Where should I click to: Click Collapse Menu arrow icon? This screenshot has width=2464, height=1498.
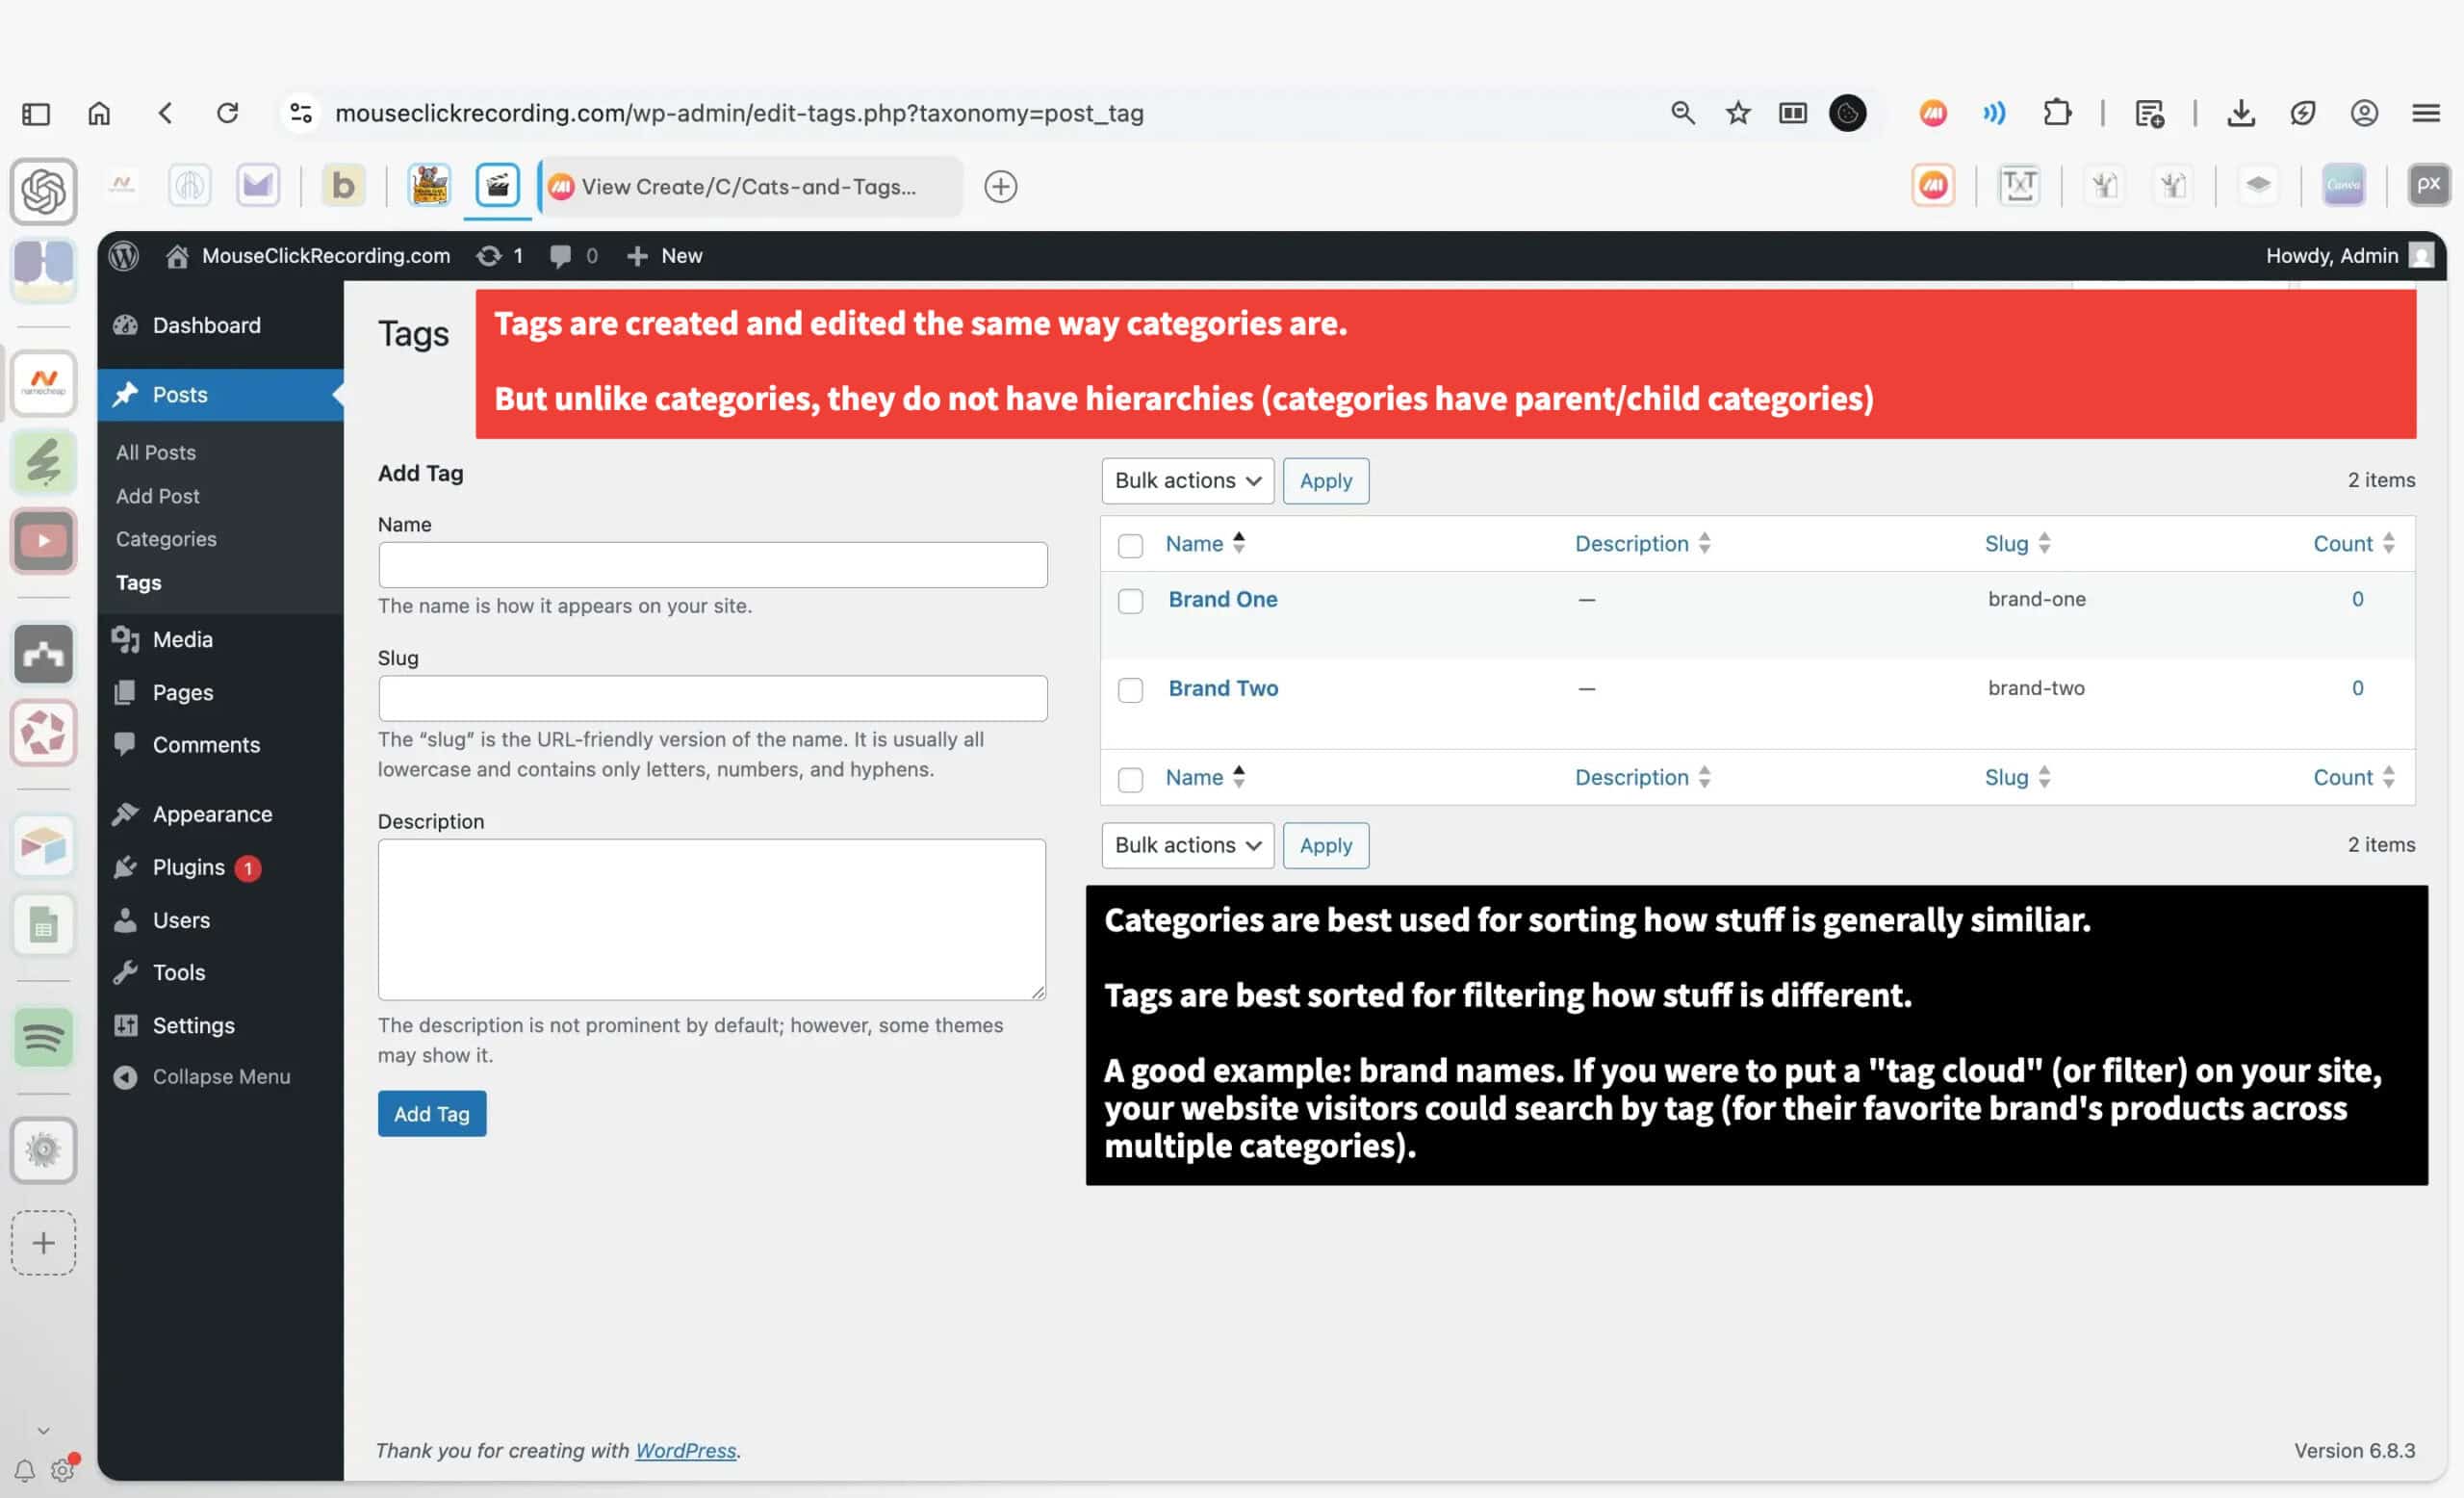click(x=125, y=1077)
